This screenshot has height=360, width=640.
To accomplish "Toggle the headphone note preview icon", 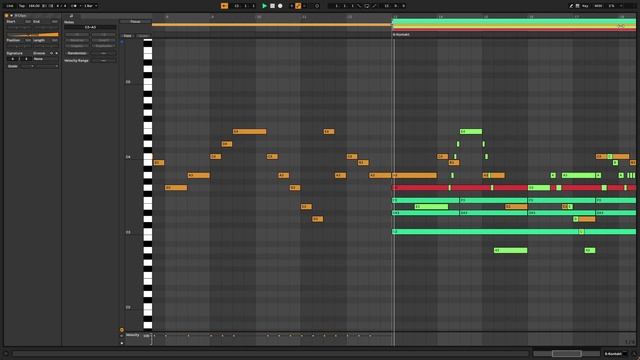I will [x=122, y=42].
